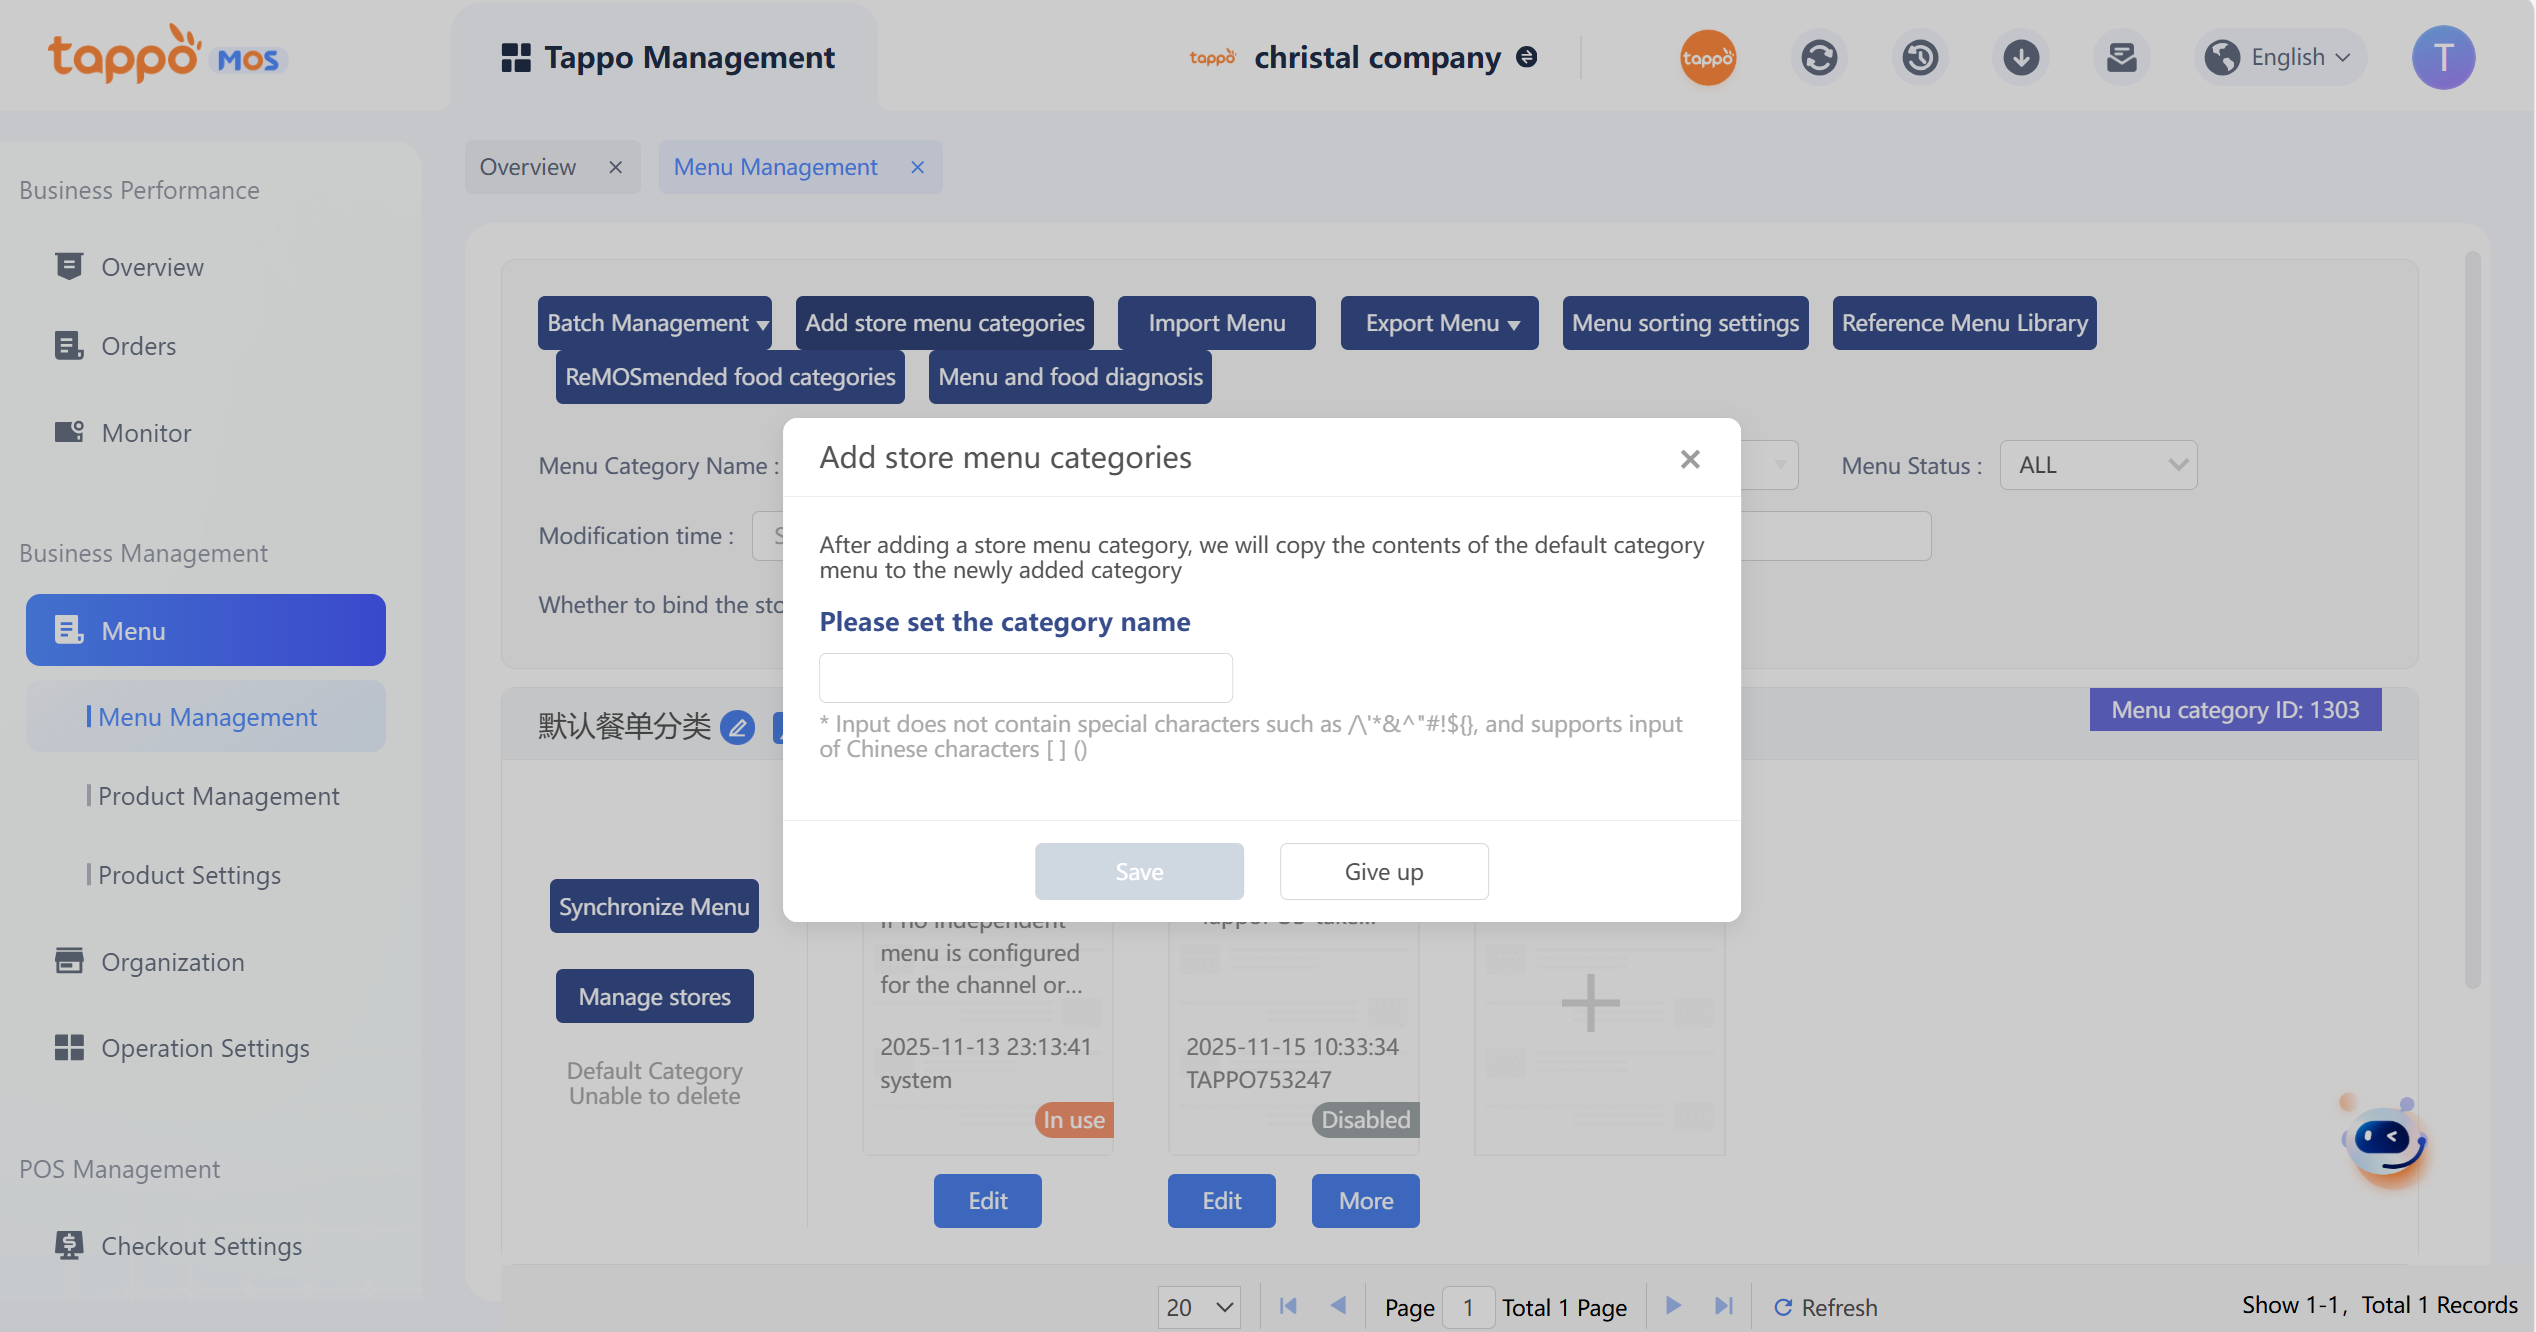Image resolution: width=2536 pixels, height=1332 pixels.
Task: Open the mail inbox icon
Action: [x=2121, y=58]
